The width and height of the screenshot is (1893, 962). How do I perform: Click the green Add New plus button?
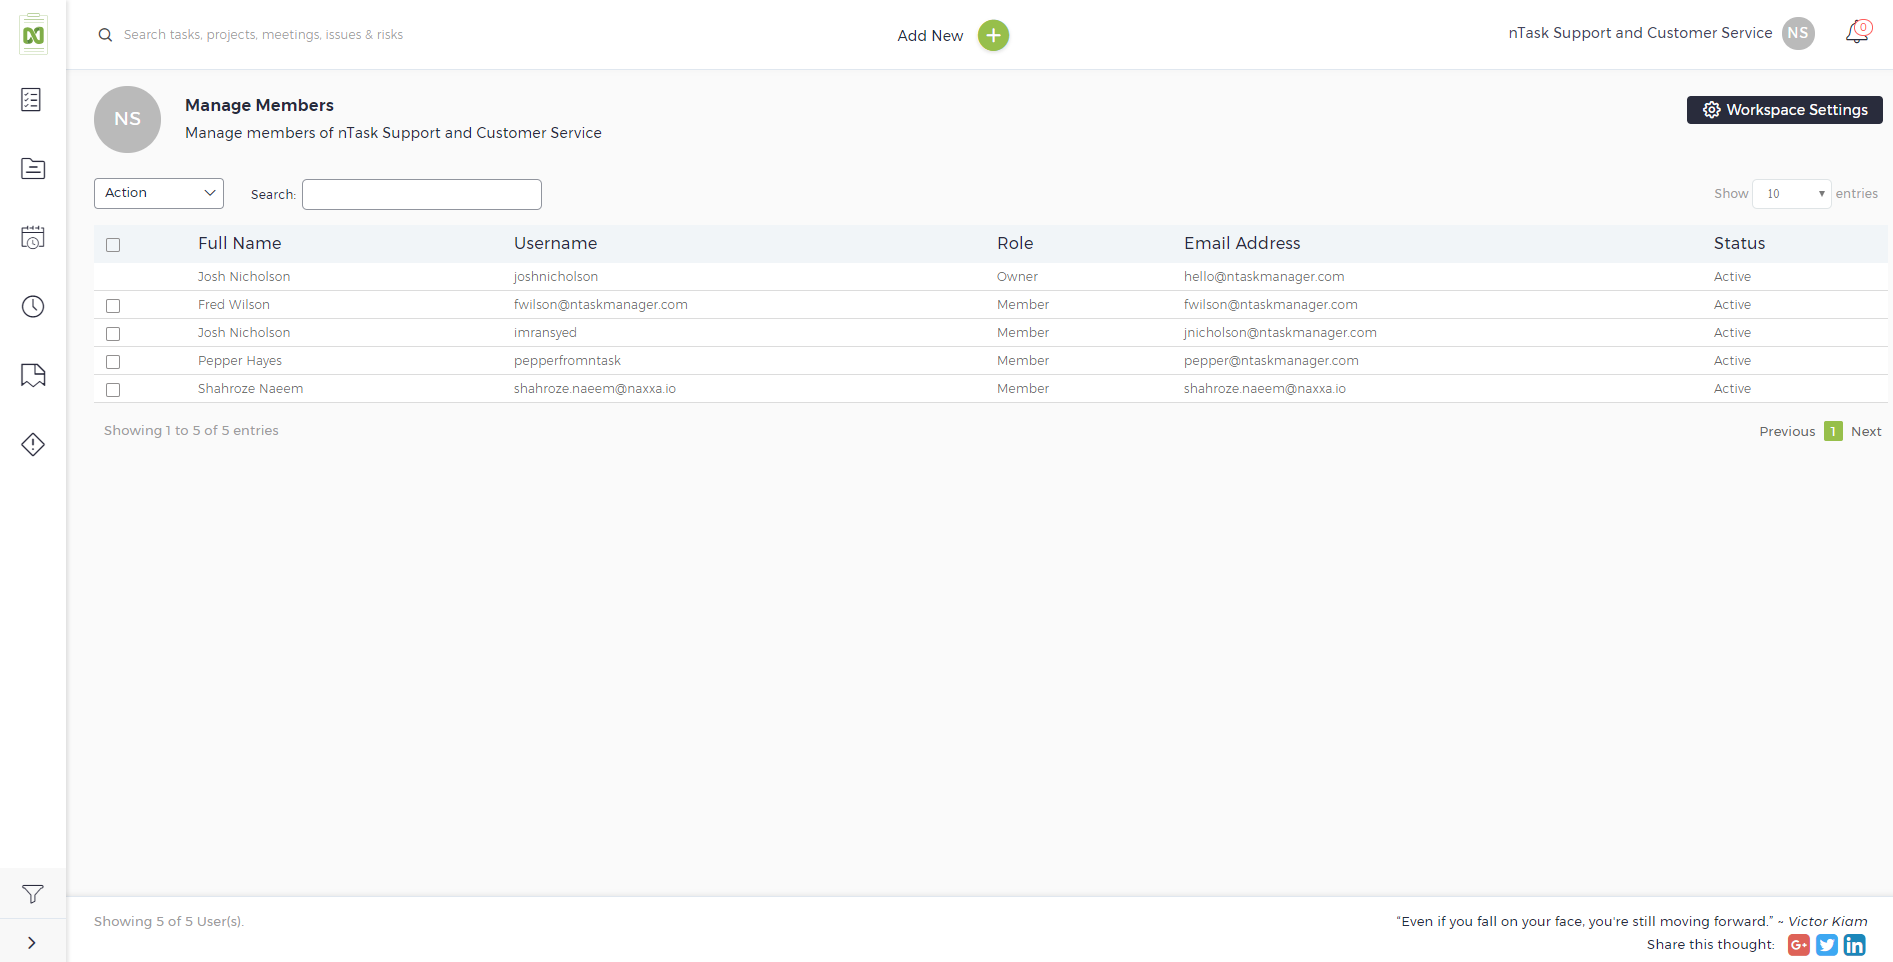(993, 36)
